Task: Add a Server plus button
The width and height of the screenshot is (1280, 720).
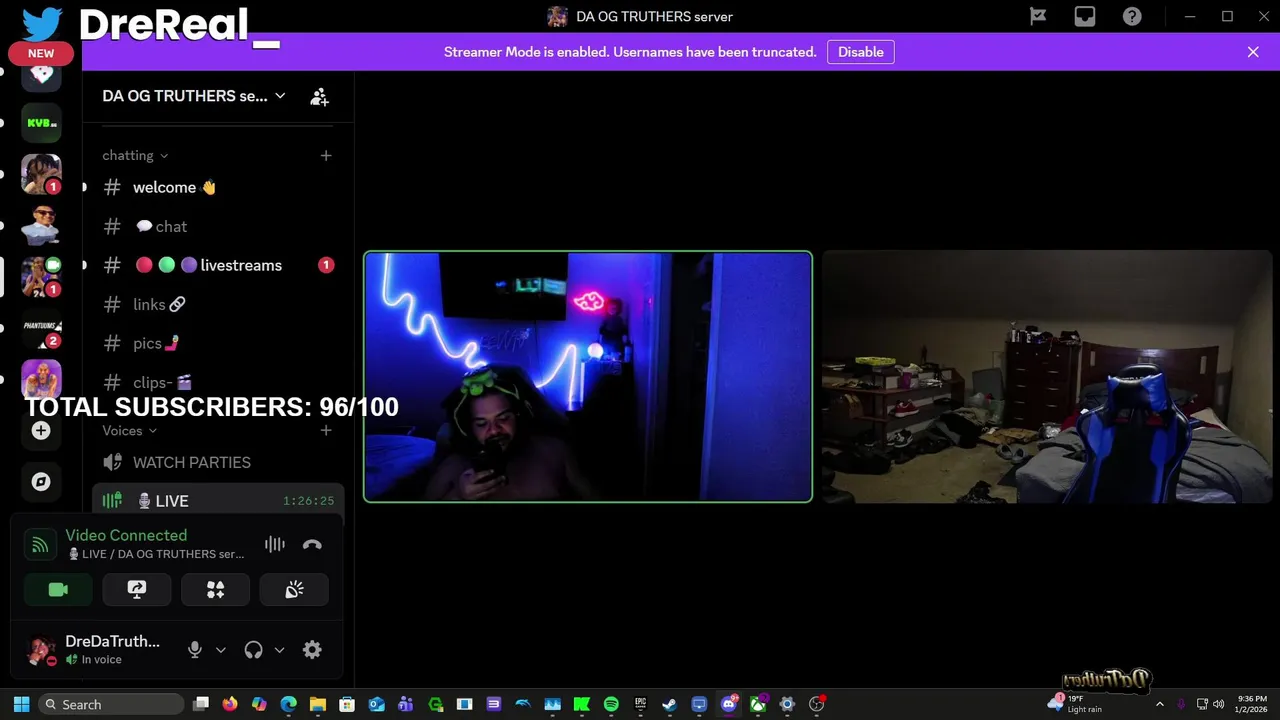Action: 41,431
